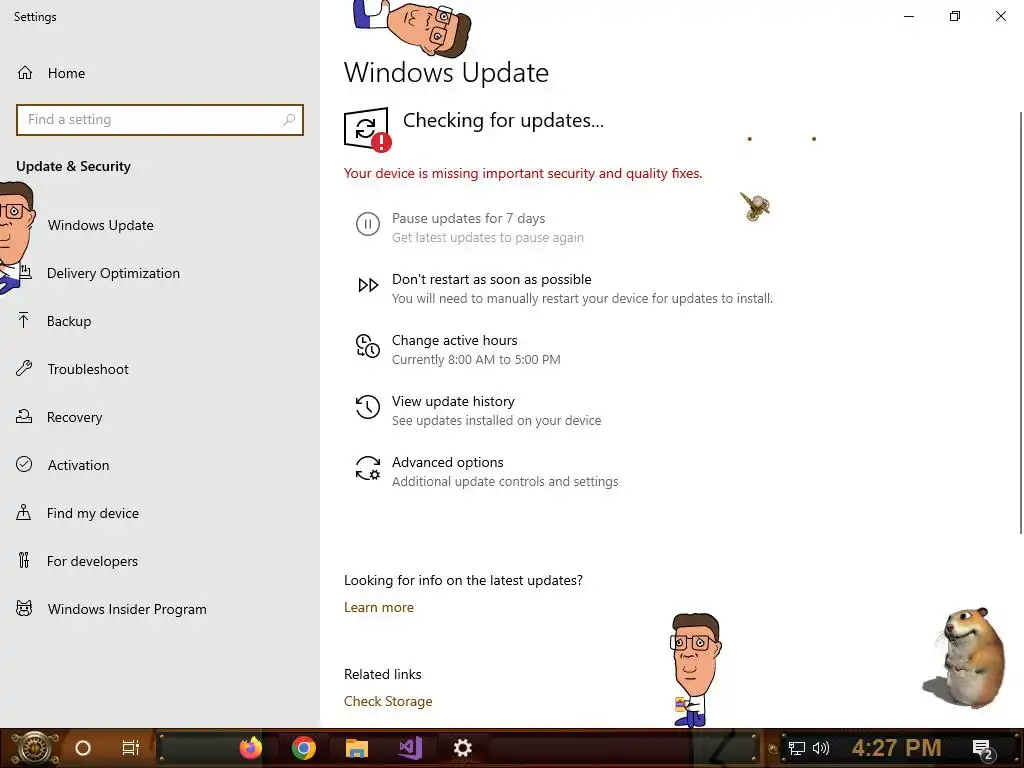Click the Change active hours clock icon
Image resolution: width=1024 pixels, height=768 pixels.
pyautogui.click(x=368, y=346)
